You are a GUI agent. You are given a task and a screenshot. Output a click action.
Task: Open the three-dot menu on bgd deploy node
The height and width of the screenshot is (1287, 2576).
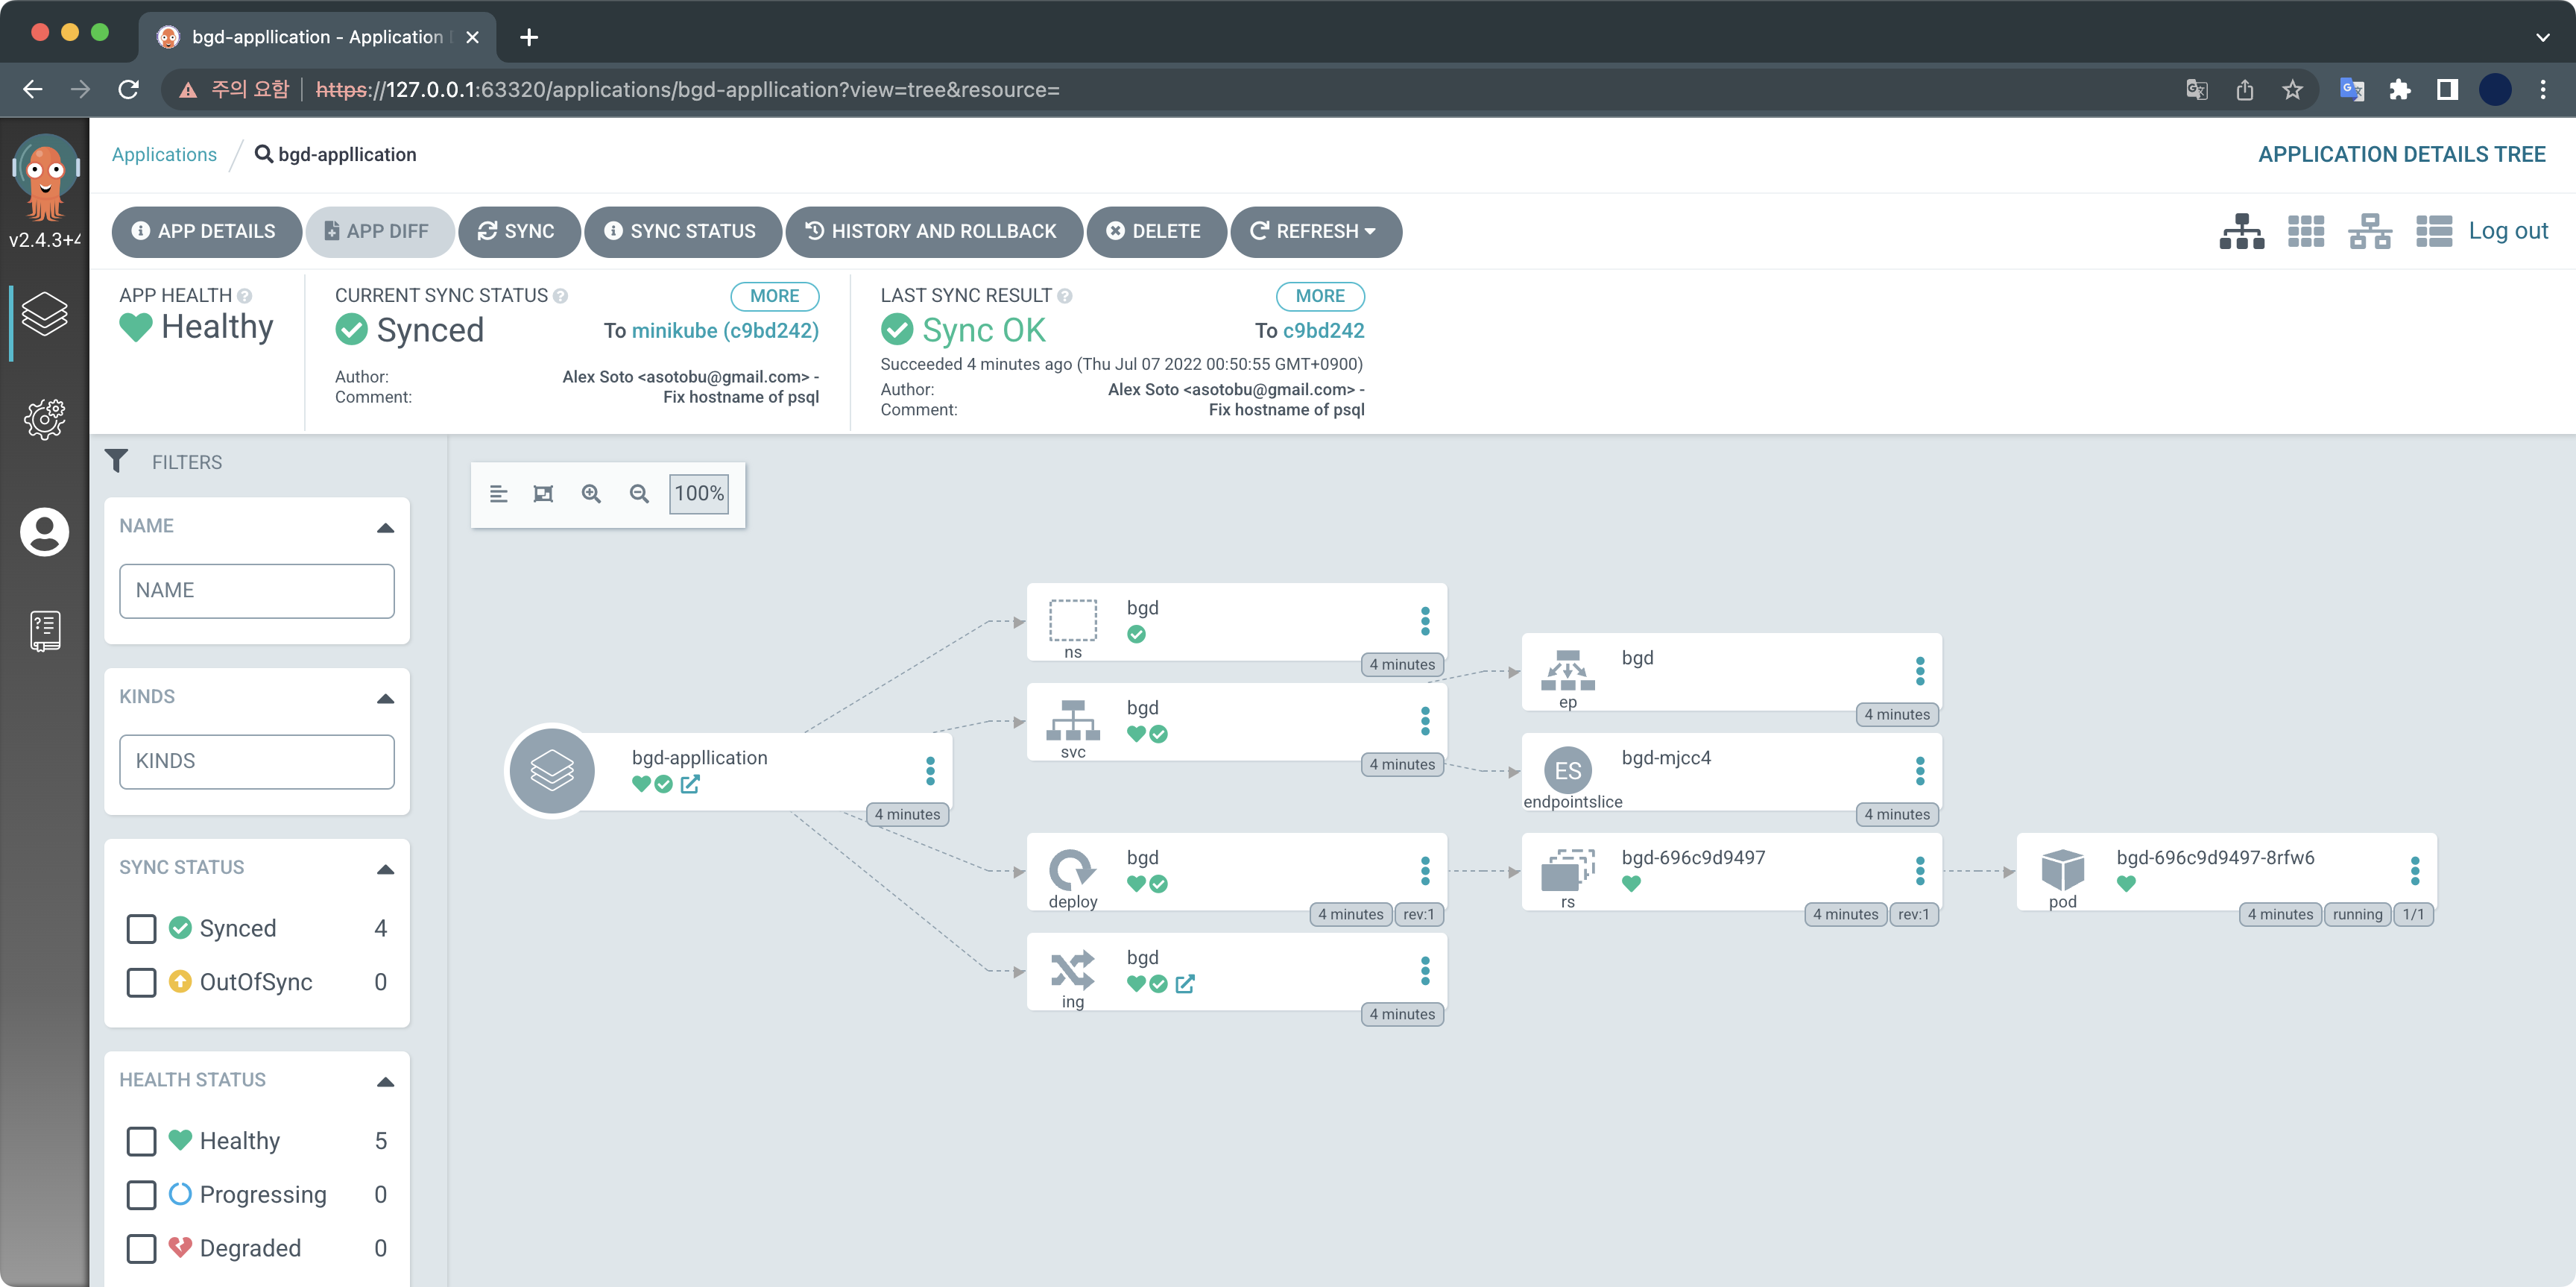pos(1425,871)
